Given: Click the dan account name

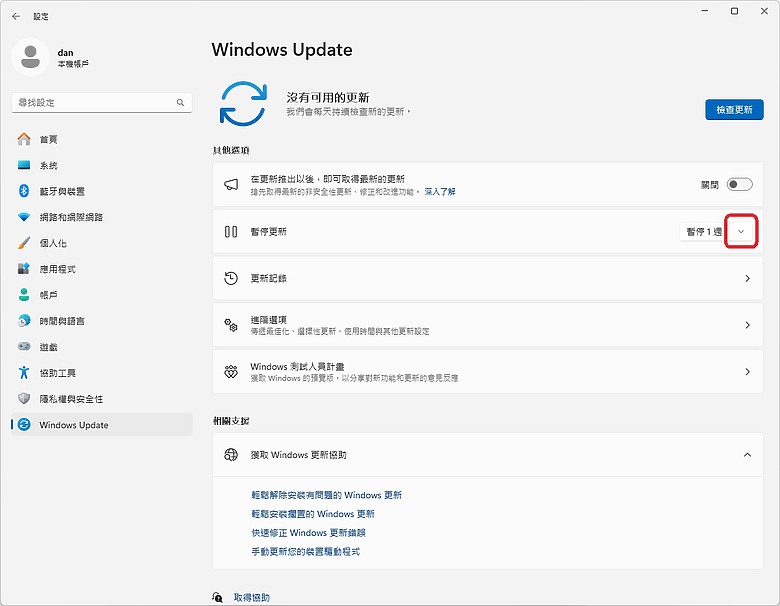Looking at the screenshot, I should click(x=65, y=52).
